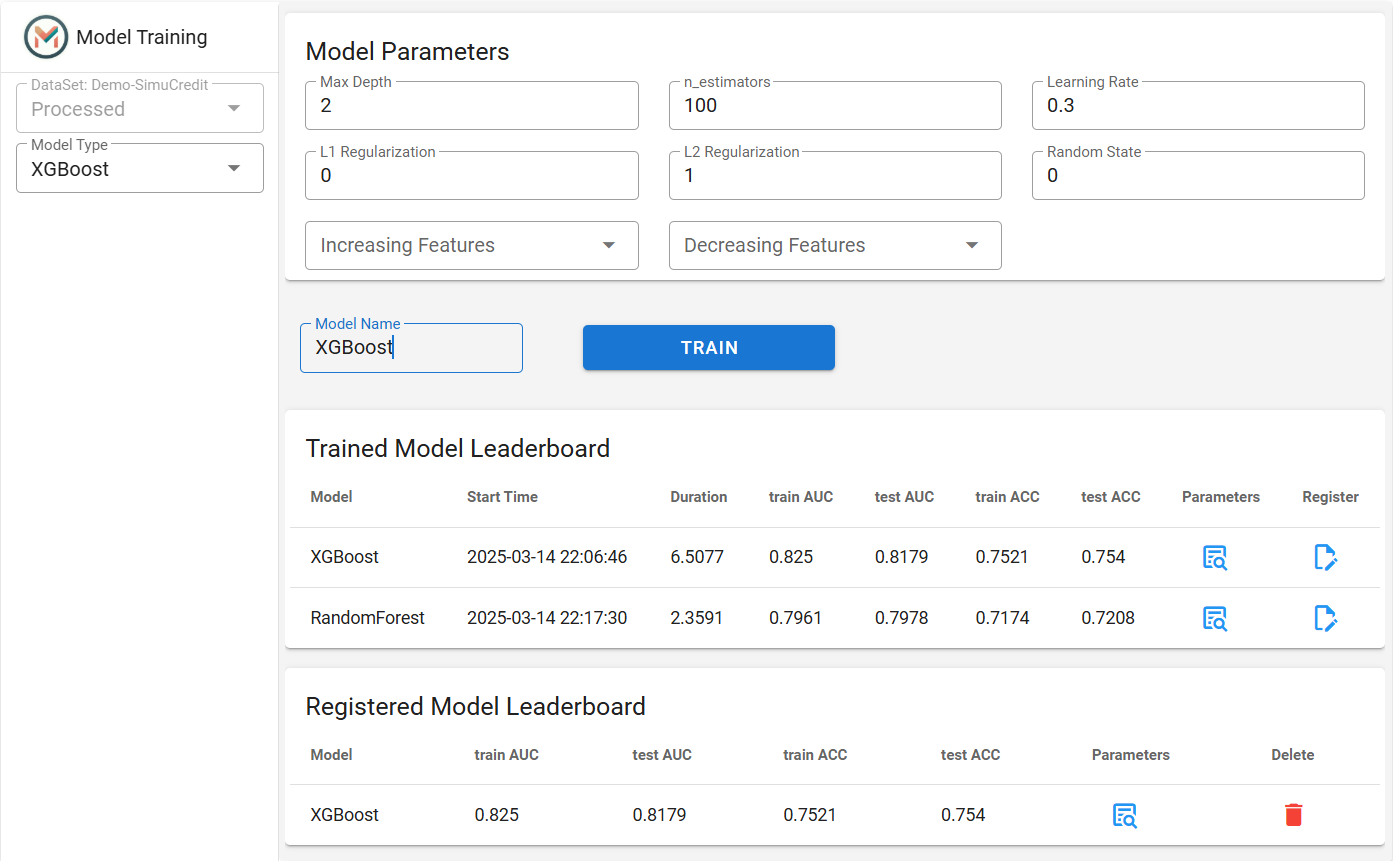Click the Model Training logo icon
The image size is (1396, 861).
tap(46, 38)
